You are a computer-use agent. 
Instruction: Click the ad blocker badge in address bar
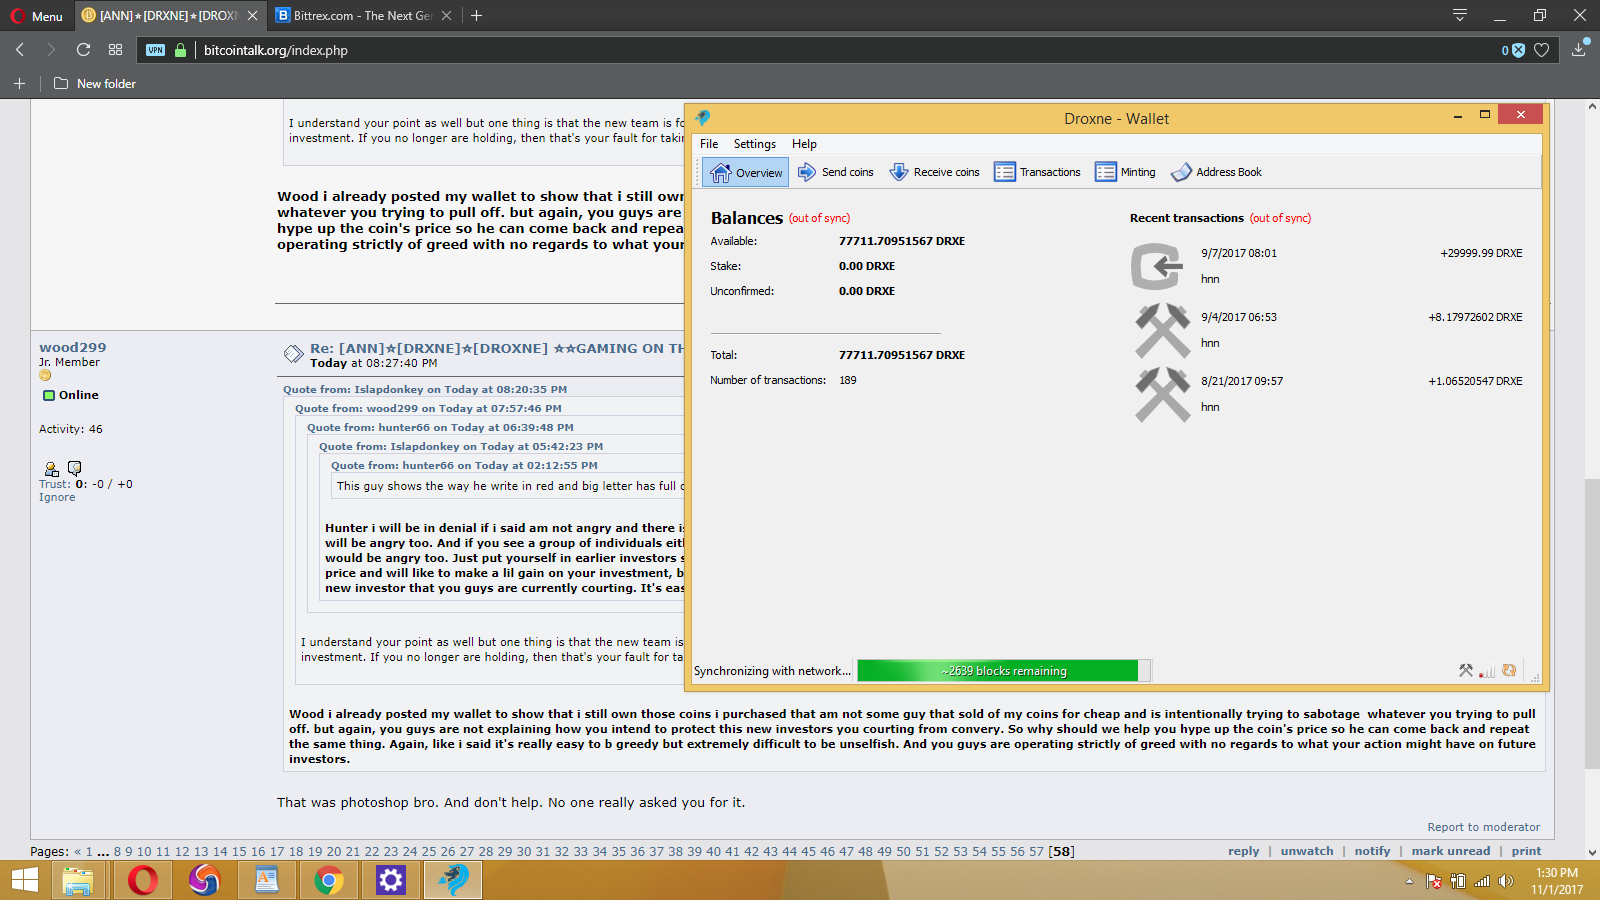click(x=1513, y=50)
